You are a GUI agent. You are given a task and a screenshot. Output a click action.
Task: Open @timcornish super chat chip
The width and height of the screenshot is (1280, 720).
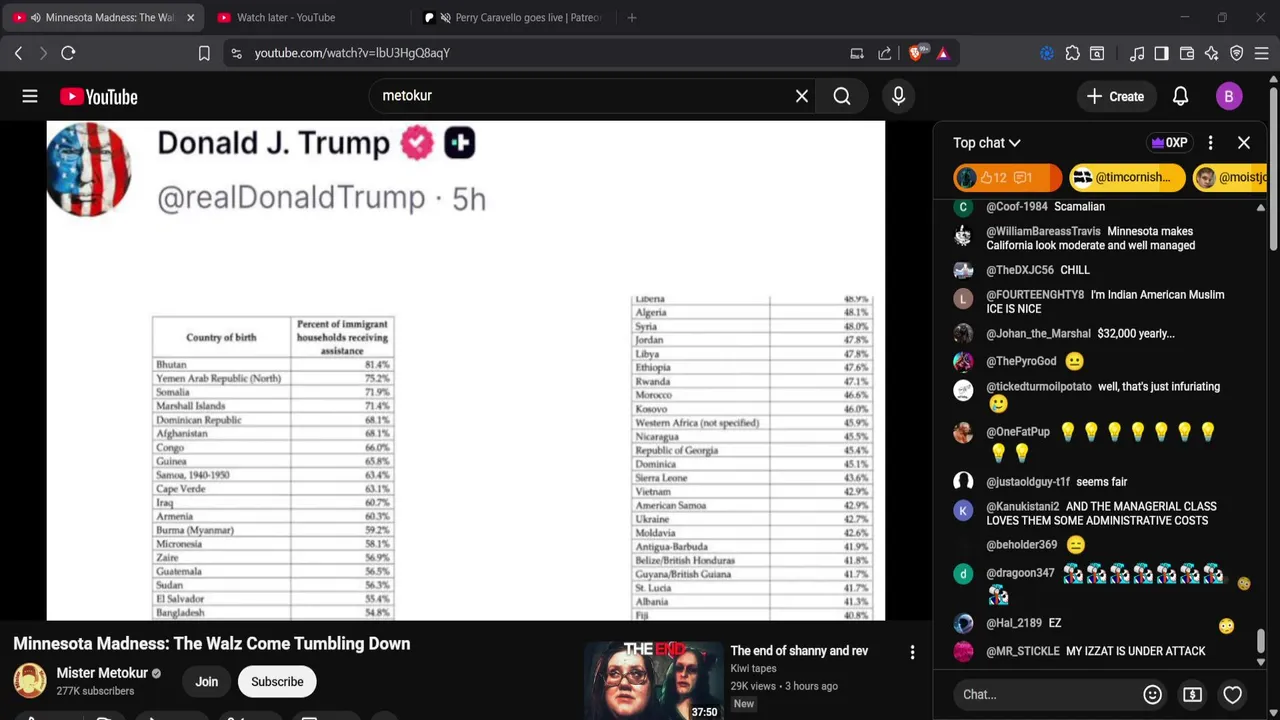click(1126, 178)
